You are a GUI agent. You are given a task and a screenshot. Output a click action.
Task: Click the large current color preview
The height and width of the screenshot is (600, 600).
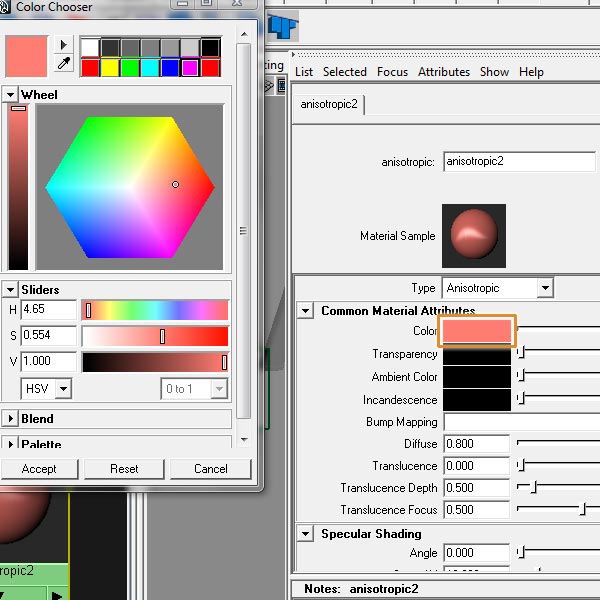pos(26,56)
